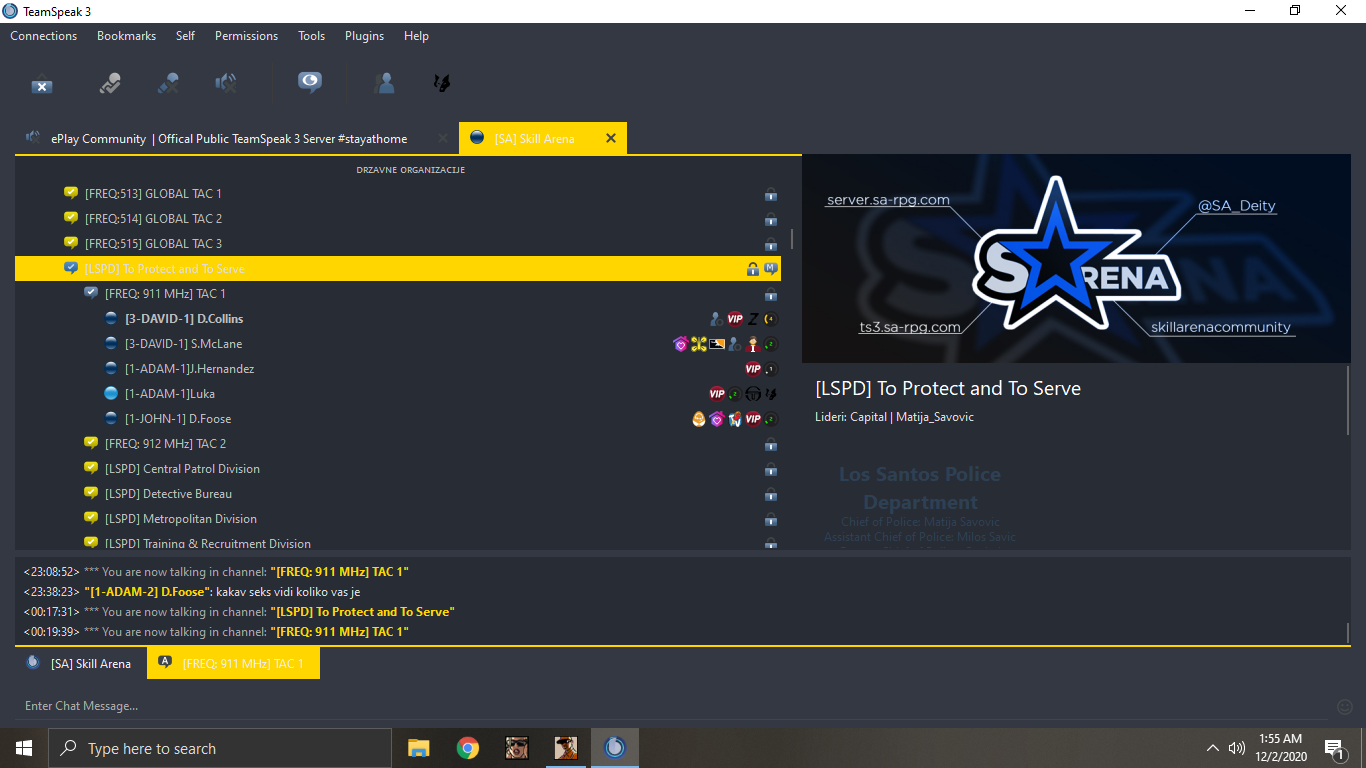Click the moderated M icon on LSPD channel

coord(771,268)
